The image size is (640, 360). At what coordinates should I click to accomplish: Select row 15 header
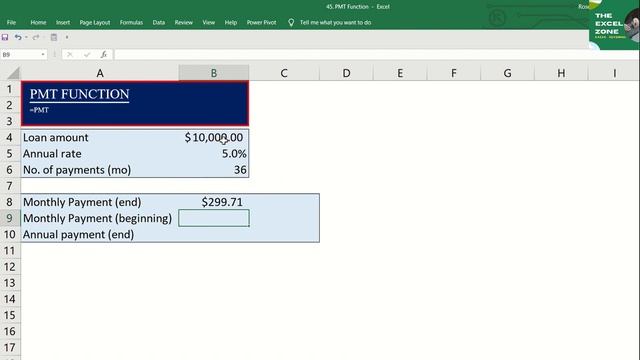[10, 315]
